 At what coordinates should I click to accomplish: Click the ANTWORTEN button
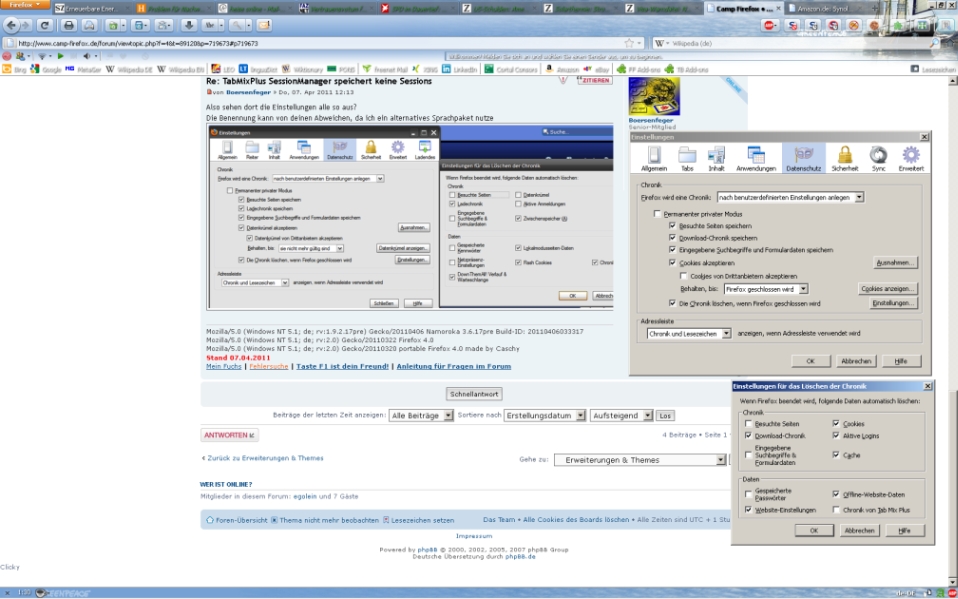[x=229, y=435]
